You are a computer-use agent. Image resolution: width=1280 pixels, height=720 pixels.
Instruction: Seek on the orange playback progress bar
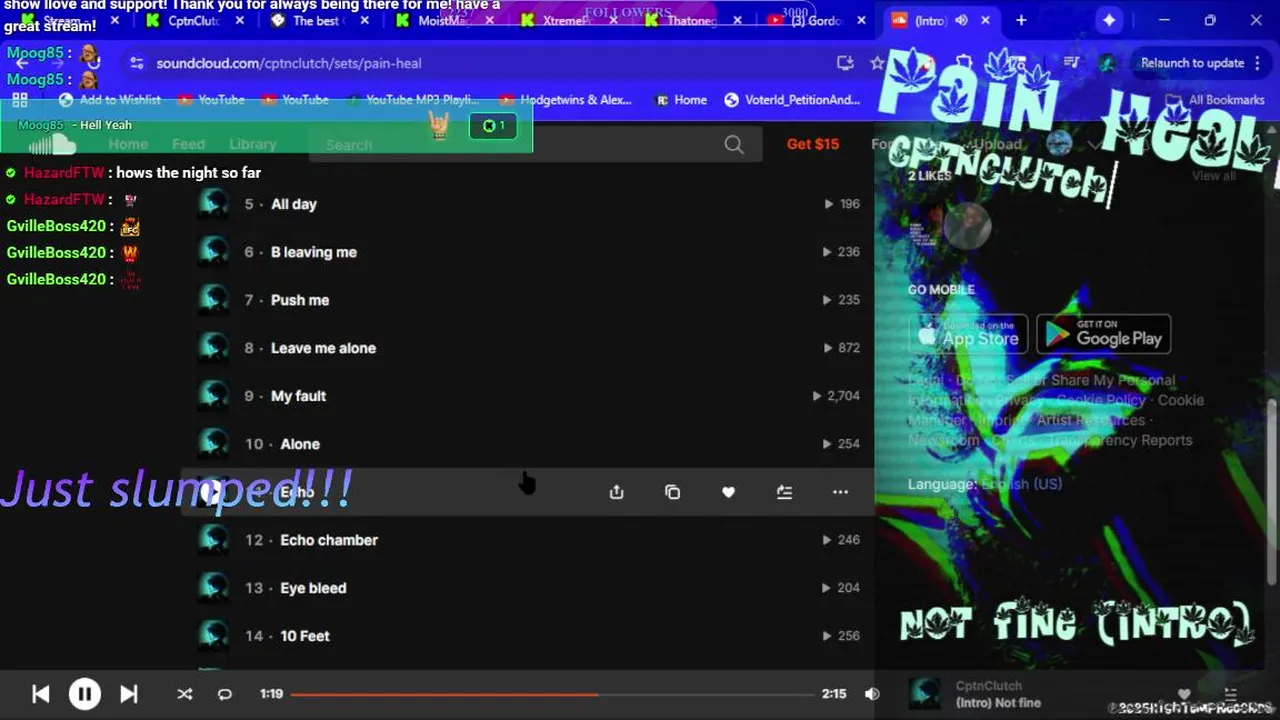point(552,694)
